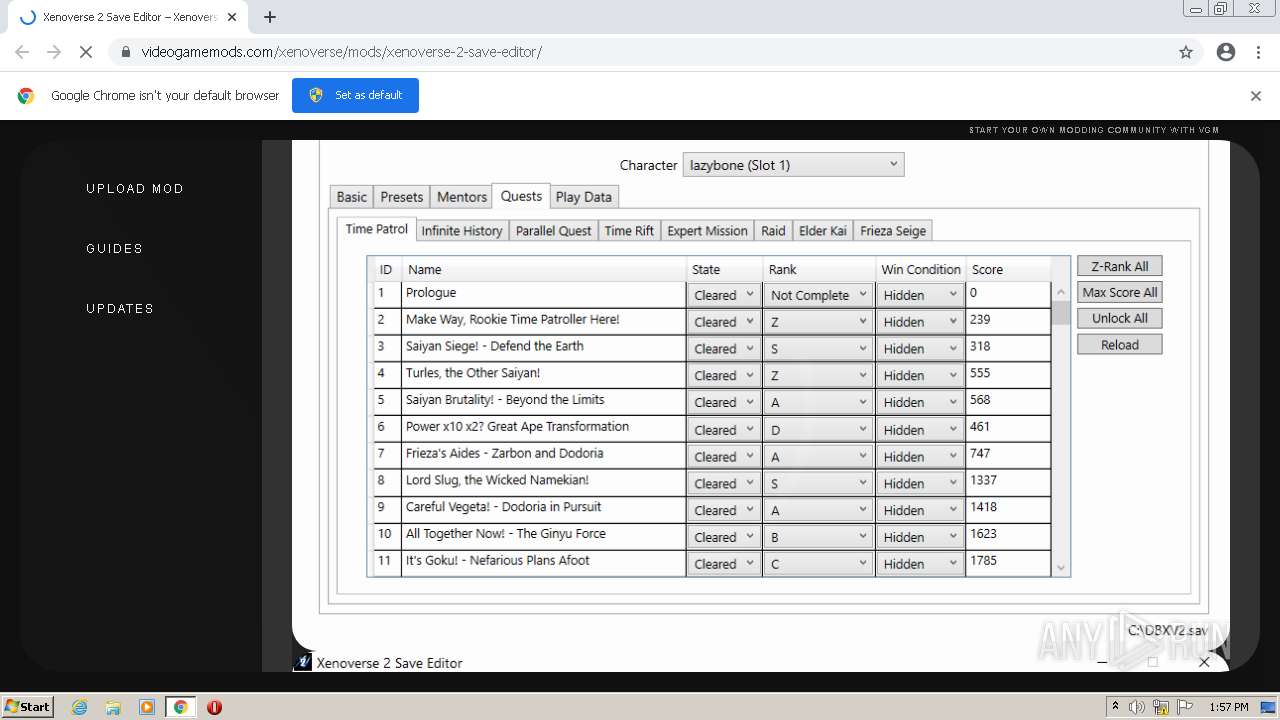1280x720 pixels.
Task: Switch to the Basic tab
Action: [x=351, y=197]
